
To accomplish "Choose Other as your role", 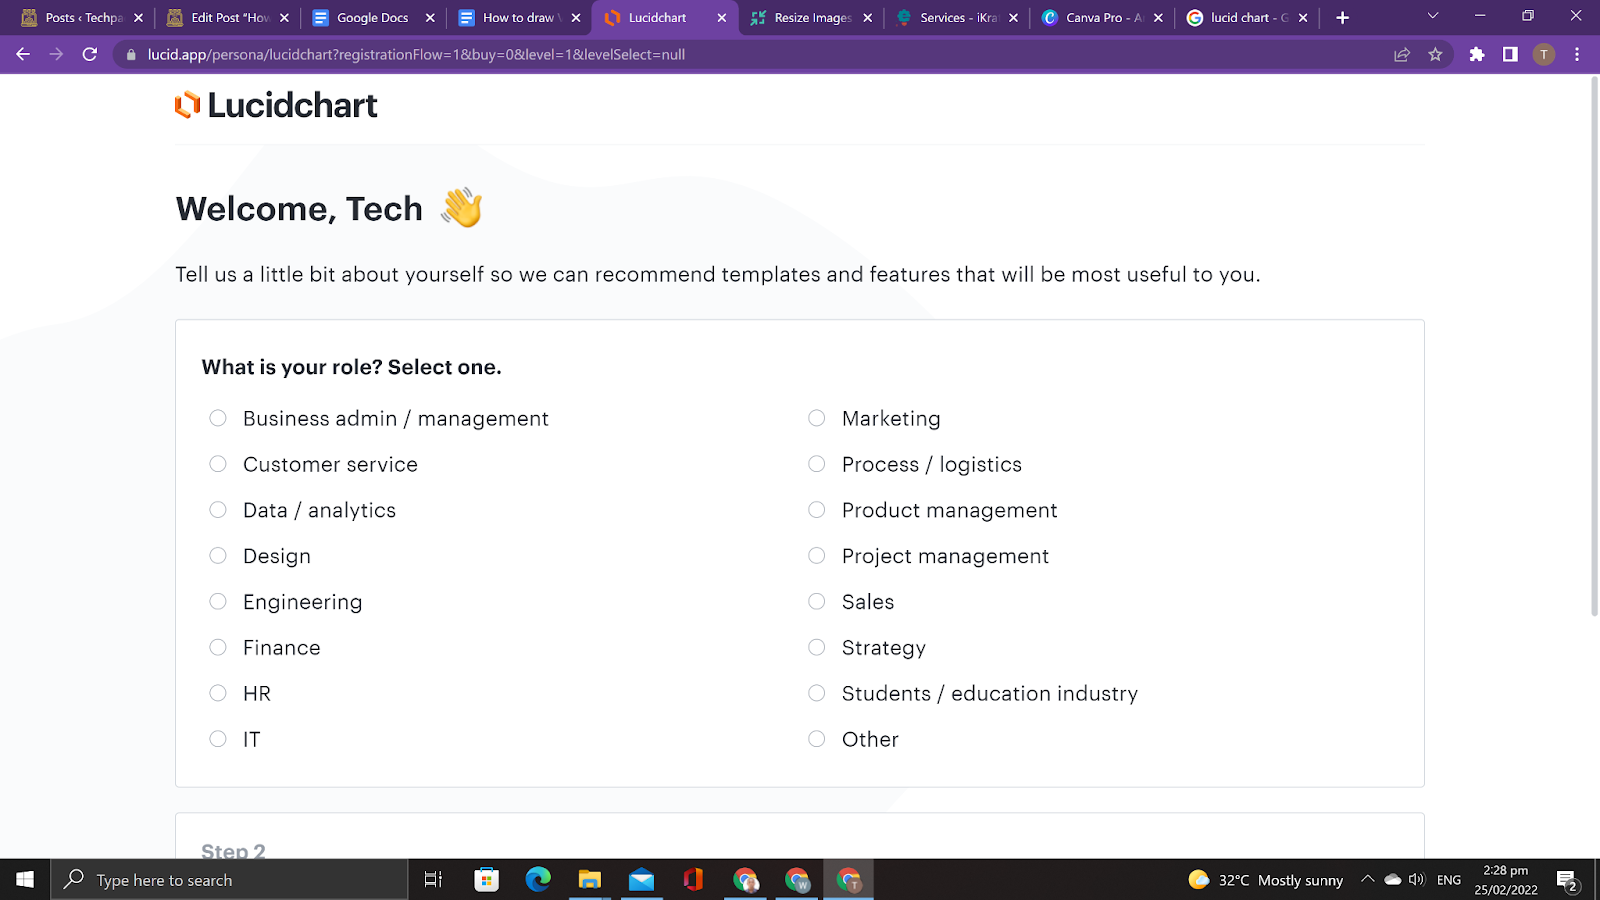I will (817, 739).
